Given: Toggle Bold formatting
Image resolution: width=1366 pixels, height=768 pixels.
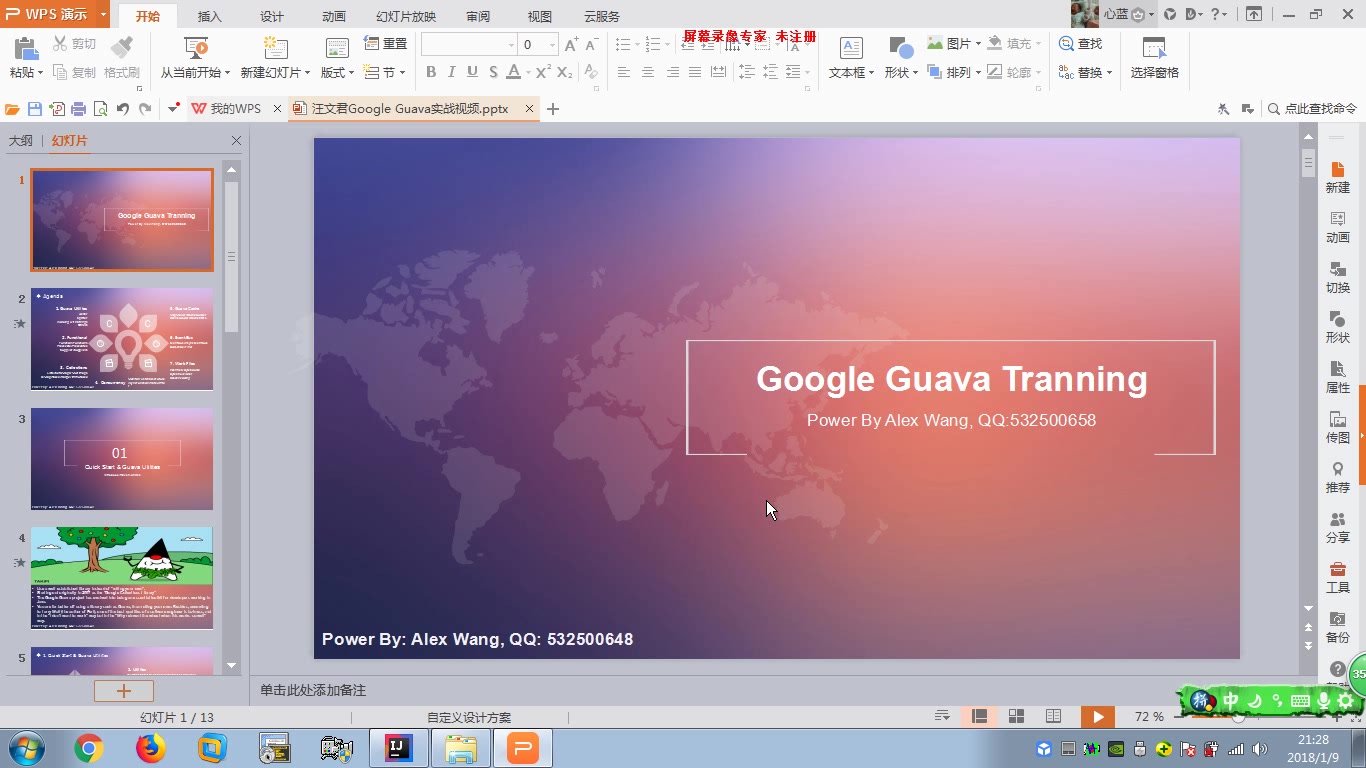Looking at the screenshot, I should (431, 72).
